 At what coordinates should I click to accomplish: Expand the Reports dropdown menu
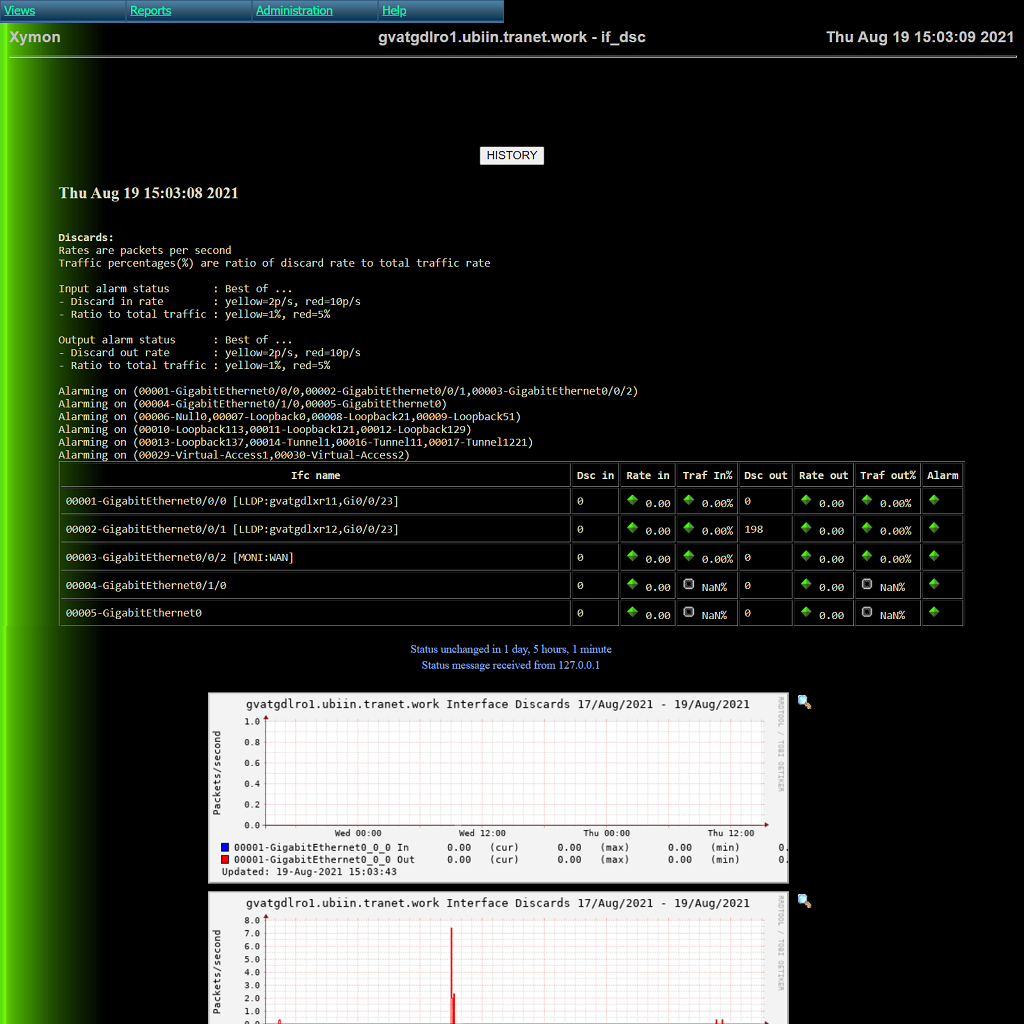click(150, 11)
